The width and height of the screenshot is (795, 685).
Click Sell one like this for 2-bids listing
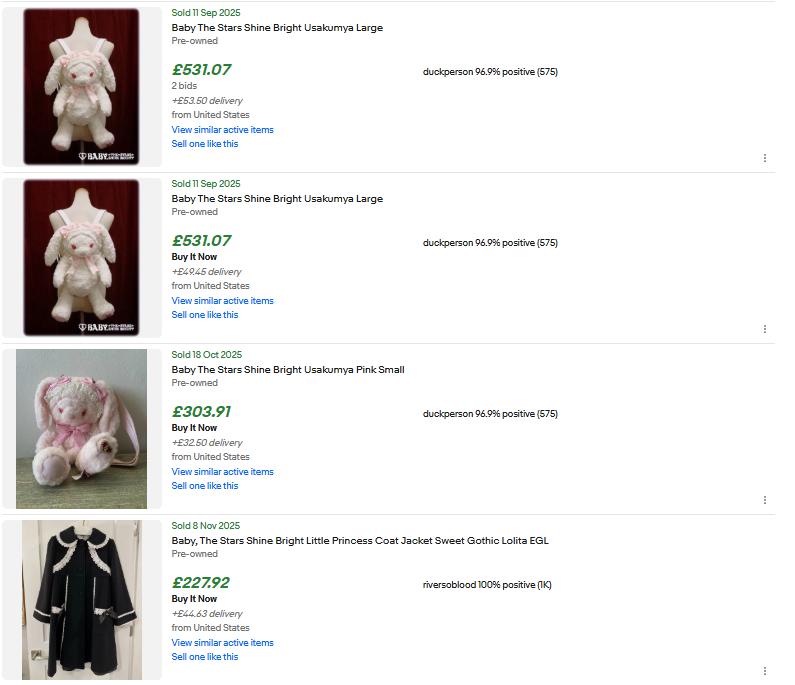point(205,144)
